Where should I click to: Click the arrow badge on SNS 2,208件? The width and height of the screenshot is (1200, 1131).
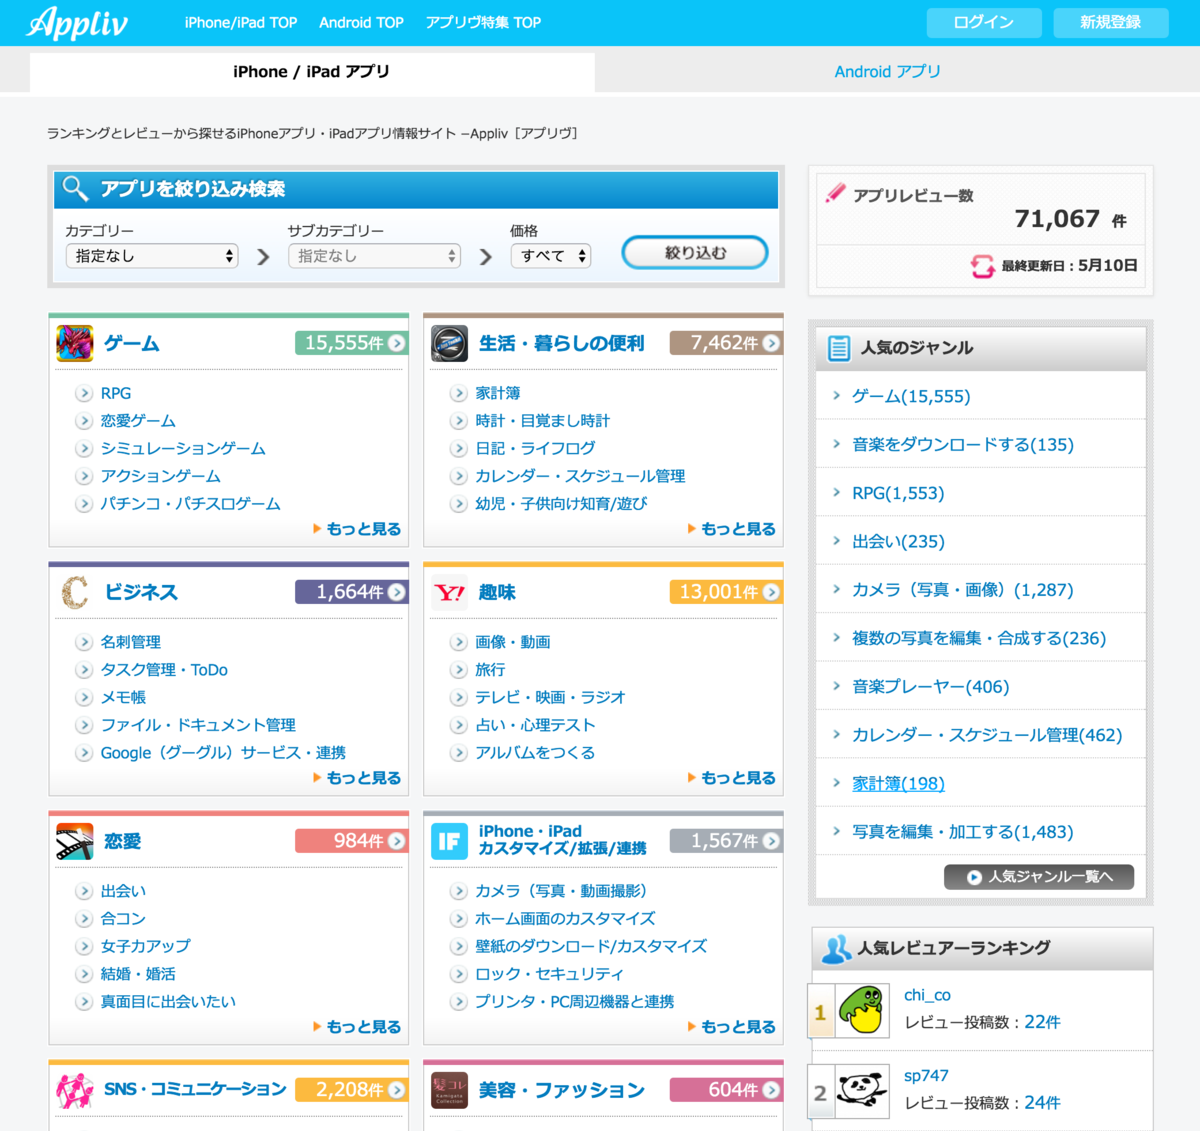397,1090
